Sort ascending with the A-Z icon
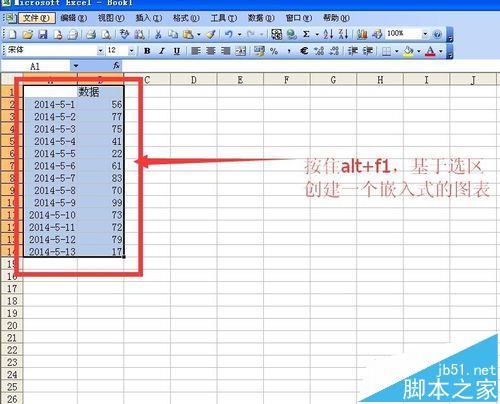 [x=328, y=34]
